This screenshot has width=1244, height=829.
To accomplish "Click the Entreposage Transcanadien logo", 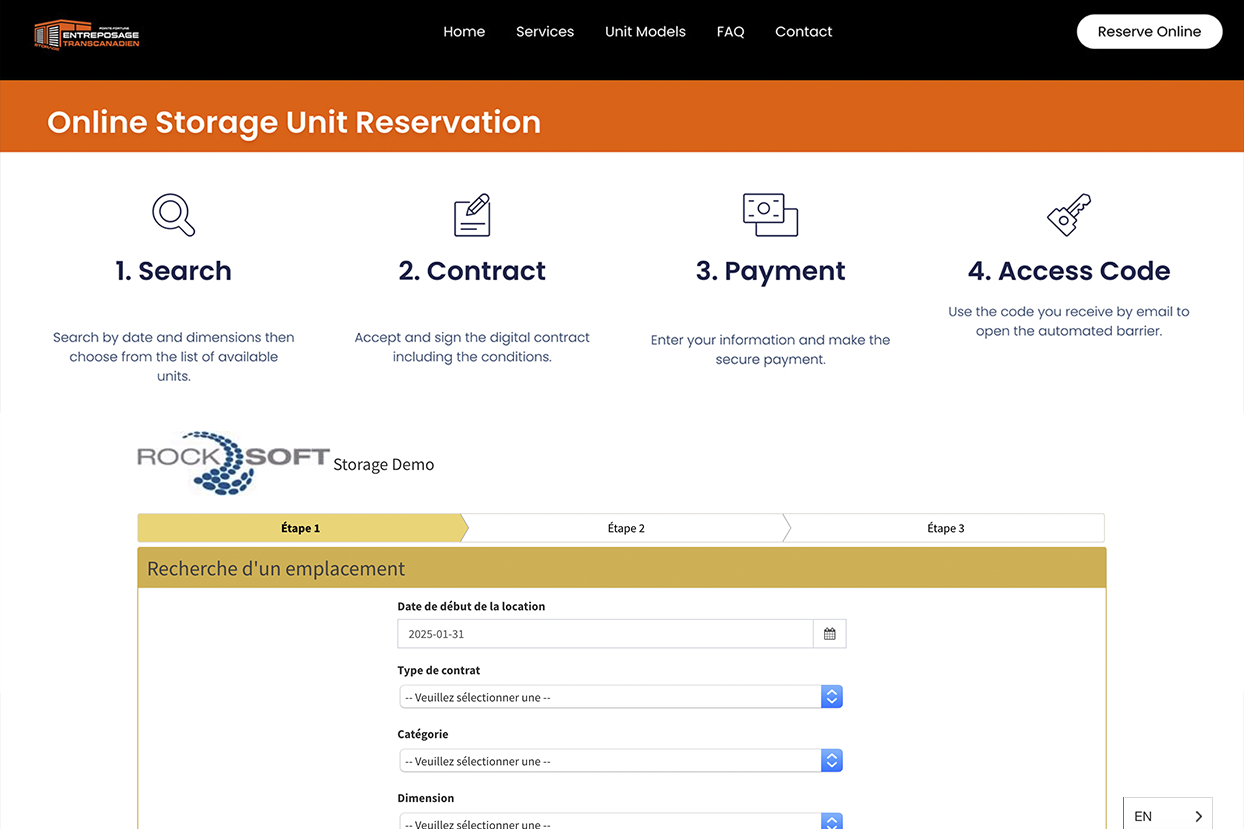I will tap(87, 33).
